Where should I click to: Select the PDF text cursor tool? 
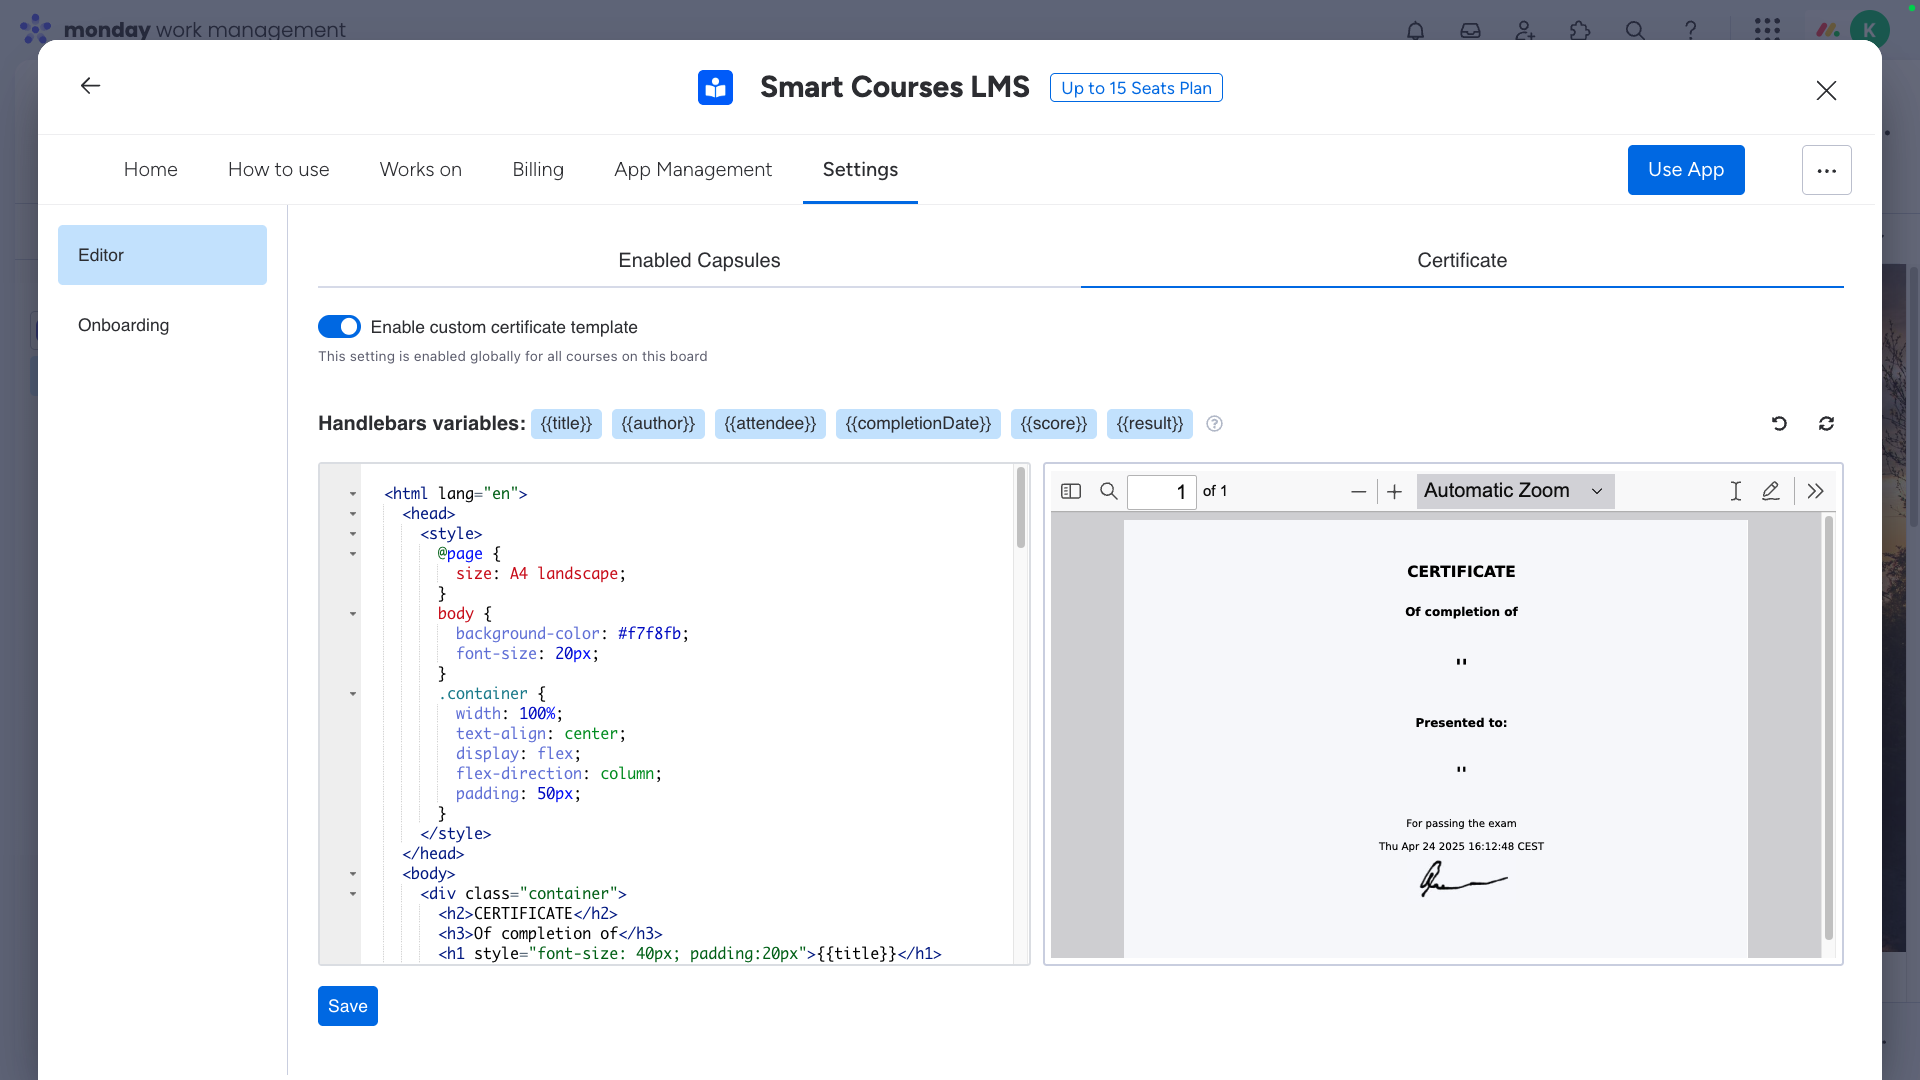(x=1735, y=491)
